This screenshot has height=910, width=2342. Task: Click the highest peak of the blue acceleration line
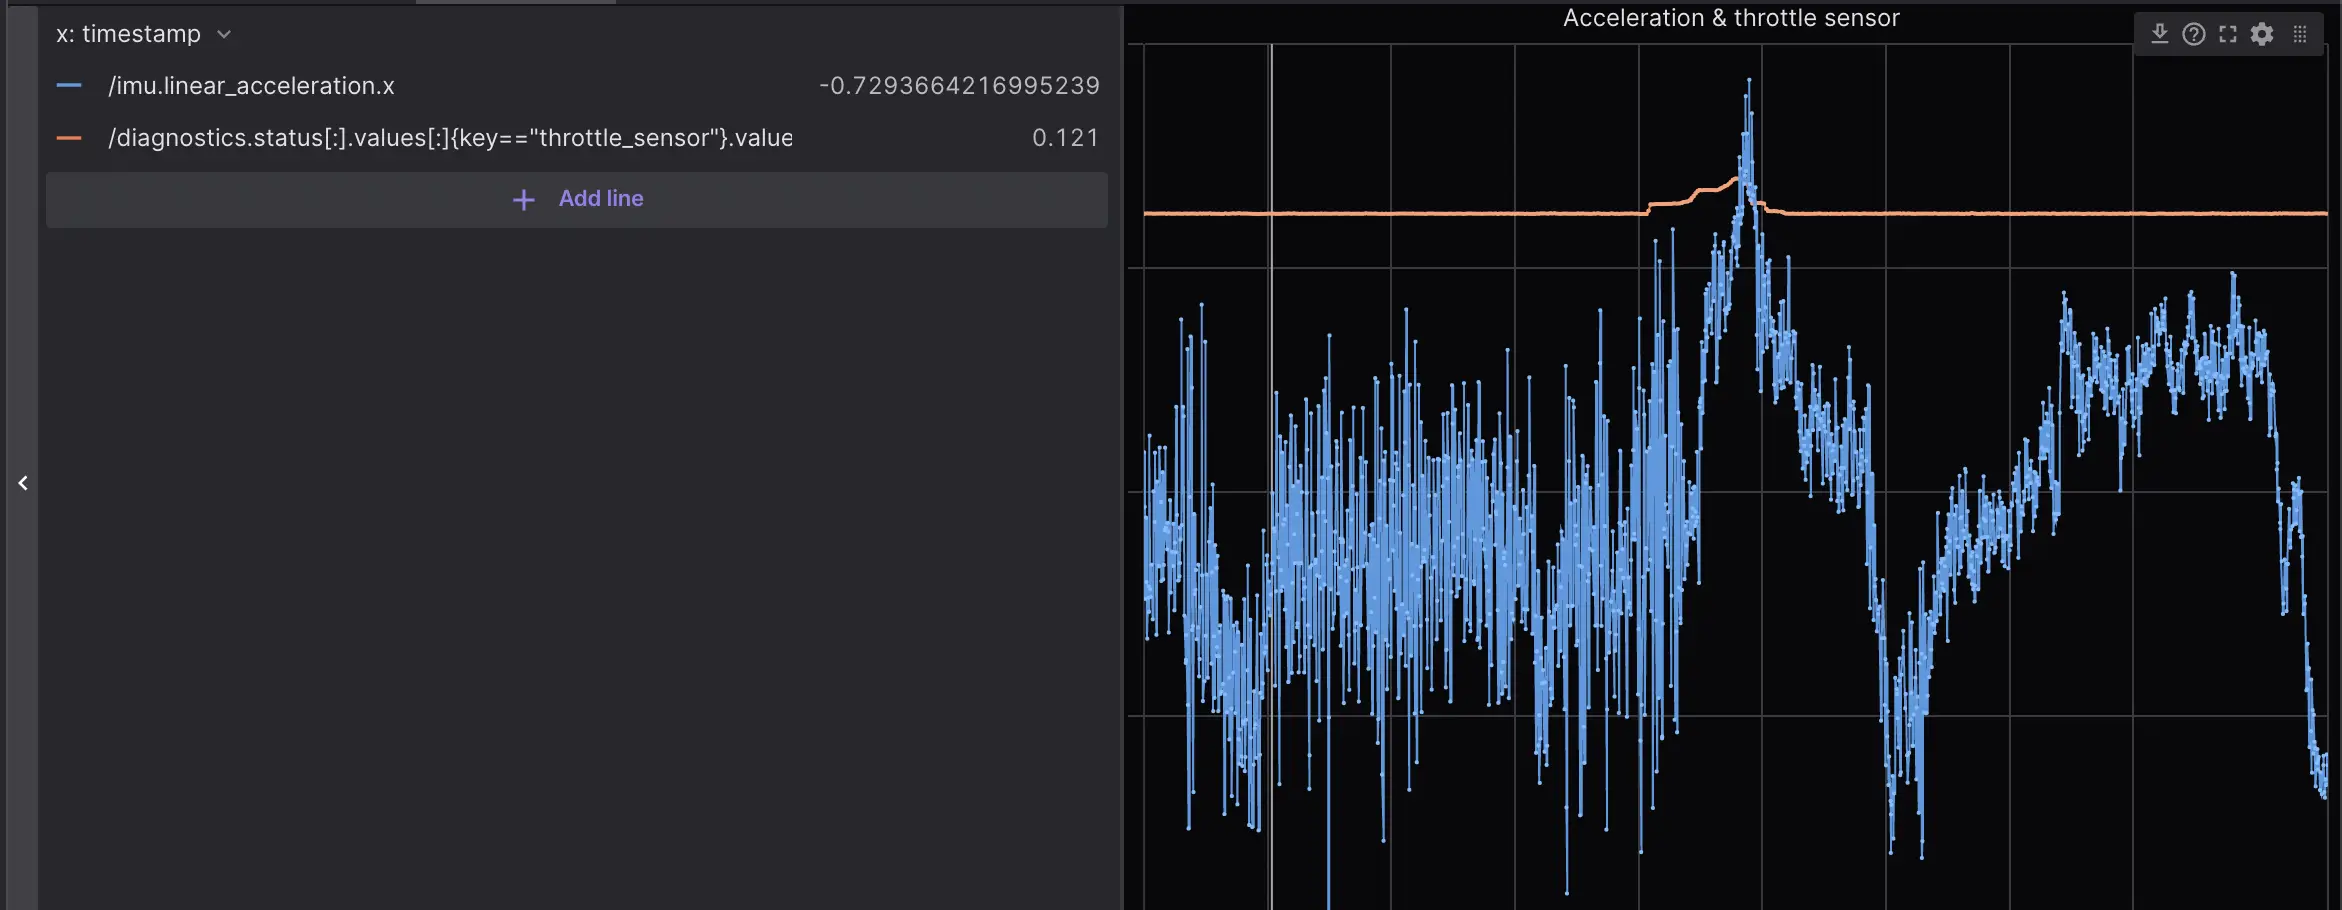click(x=1748, y=82)
